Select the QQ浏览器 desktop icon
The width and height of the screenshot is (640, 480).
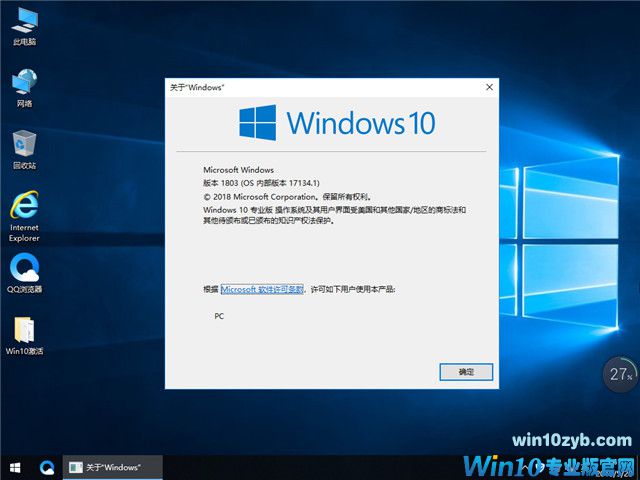(x=24, y=273)
